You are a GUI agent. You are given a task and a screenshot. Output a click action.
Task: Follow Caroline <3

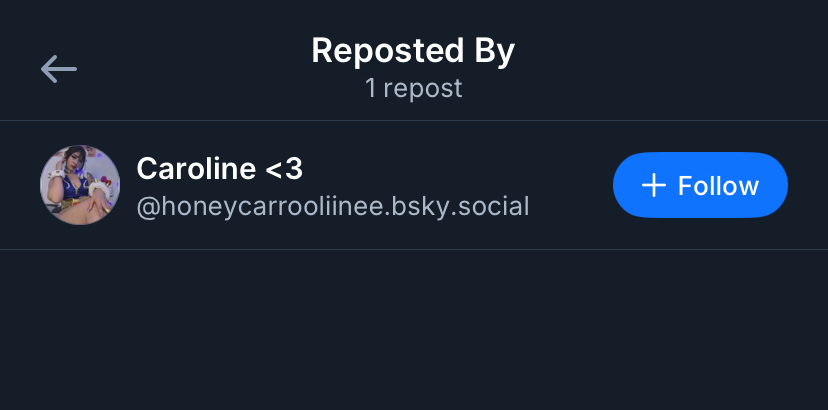coord(700,186)
